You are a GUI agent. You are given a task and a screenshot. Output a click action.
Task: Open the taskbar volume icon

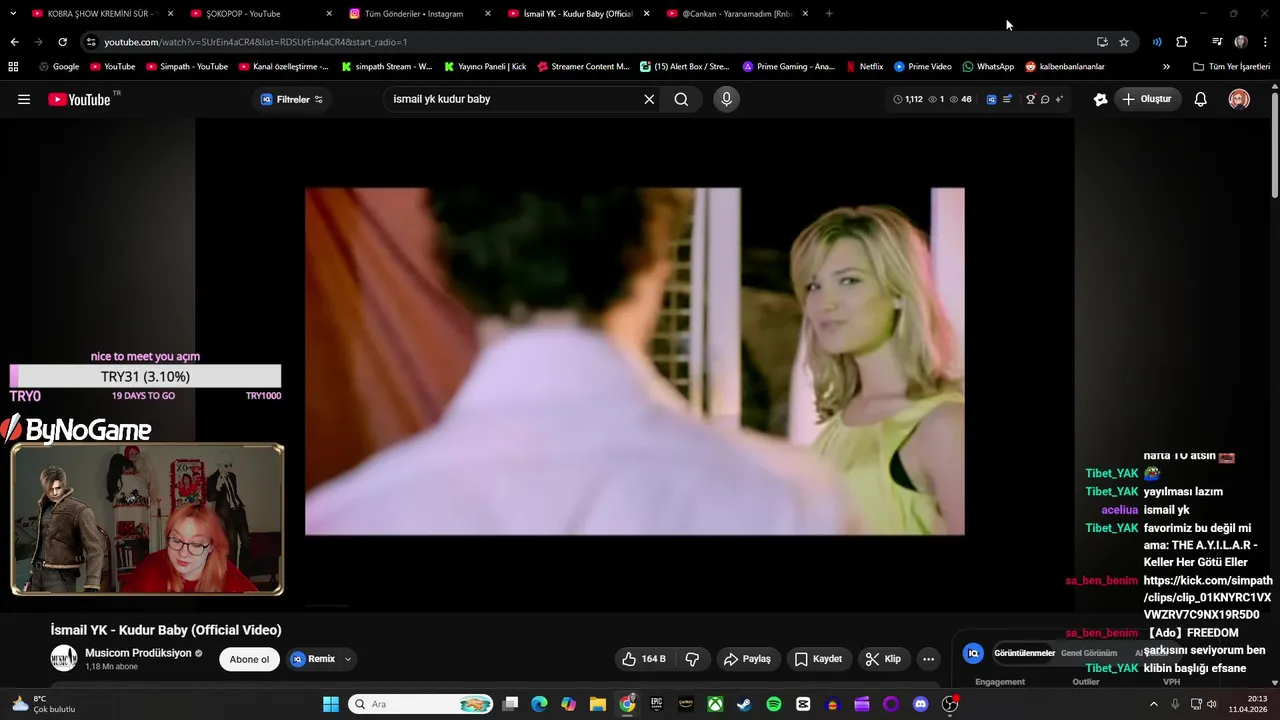(1211, 704)
